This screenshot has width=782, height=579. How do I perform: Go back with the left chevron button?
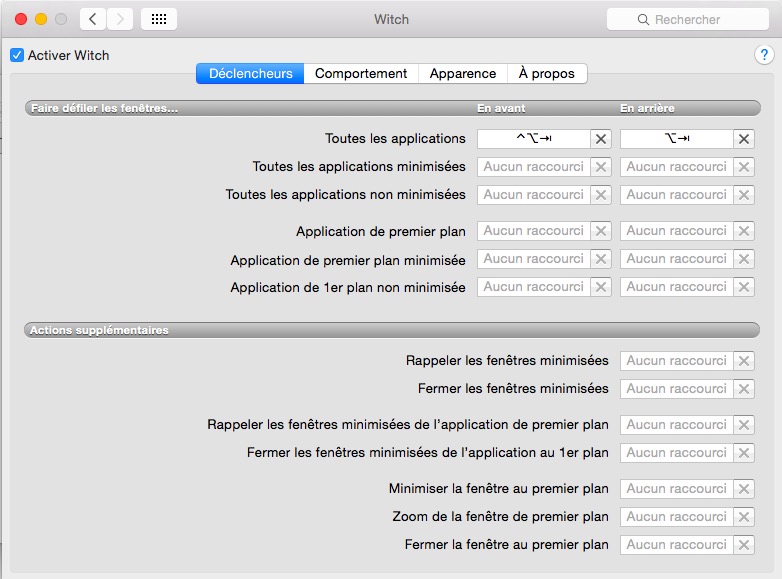click(x=93, y=19)
